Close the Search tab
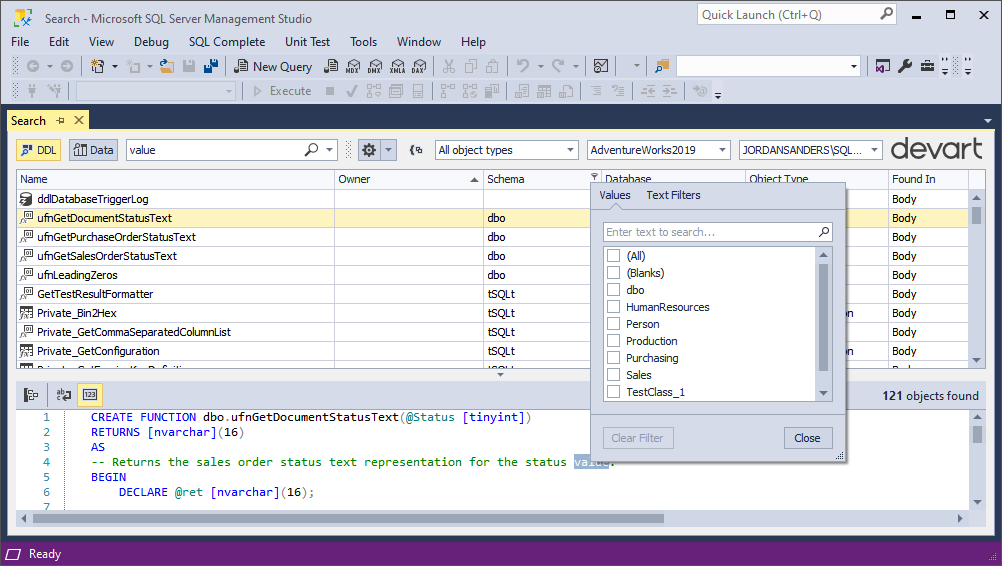 (79, 120)
